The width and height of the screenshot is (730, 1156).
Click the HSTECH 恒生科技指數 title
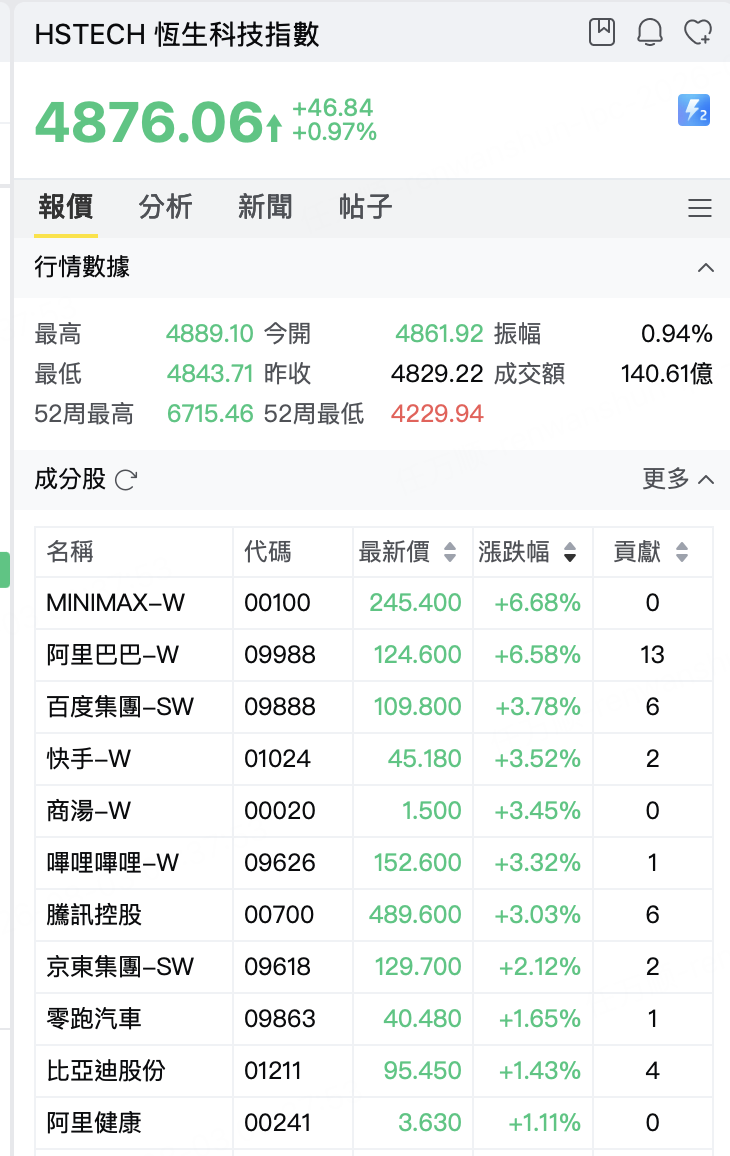tap(177, 35)
